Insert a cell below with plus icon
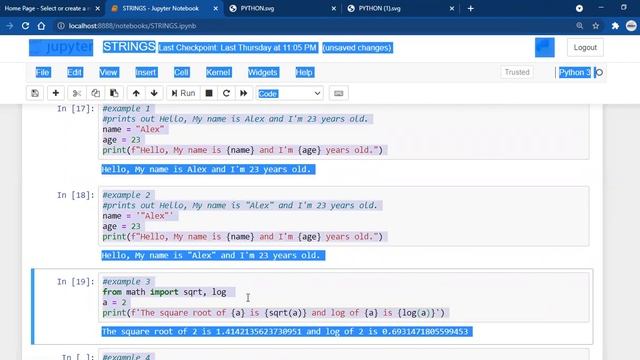The width and height of the screenshot is (640, 360). pos(56,93)
